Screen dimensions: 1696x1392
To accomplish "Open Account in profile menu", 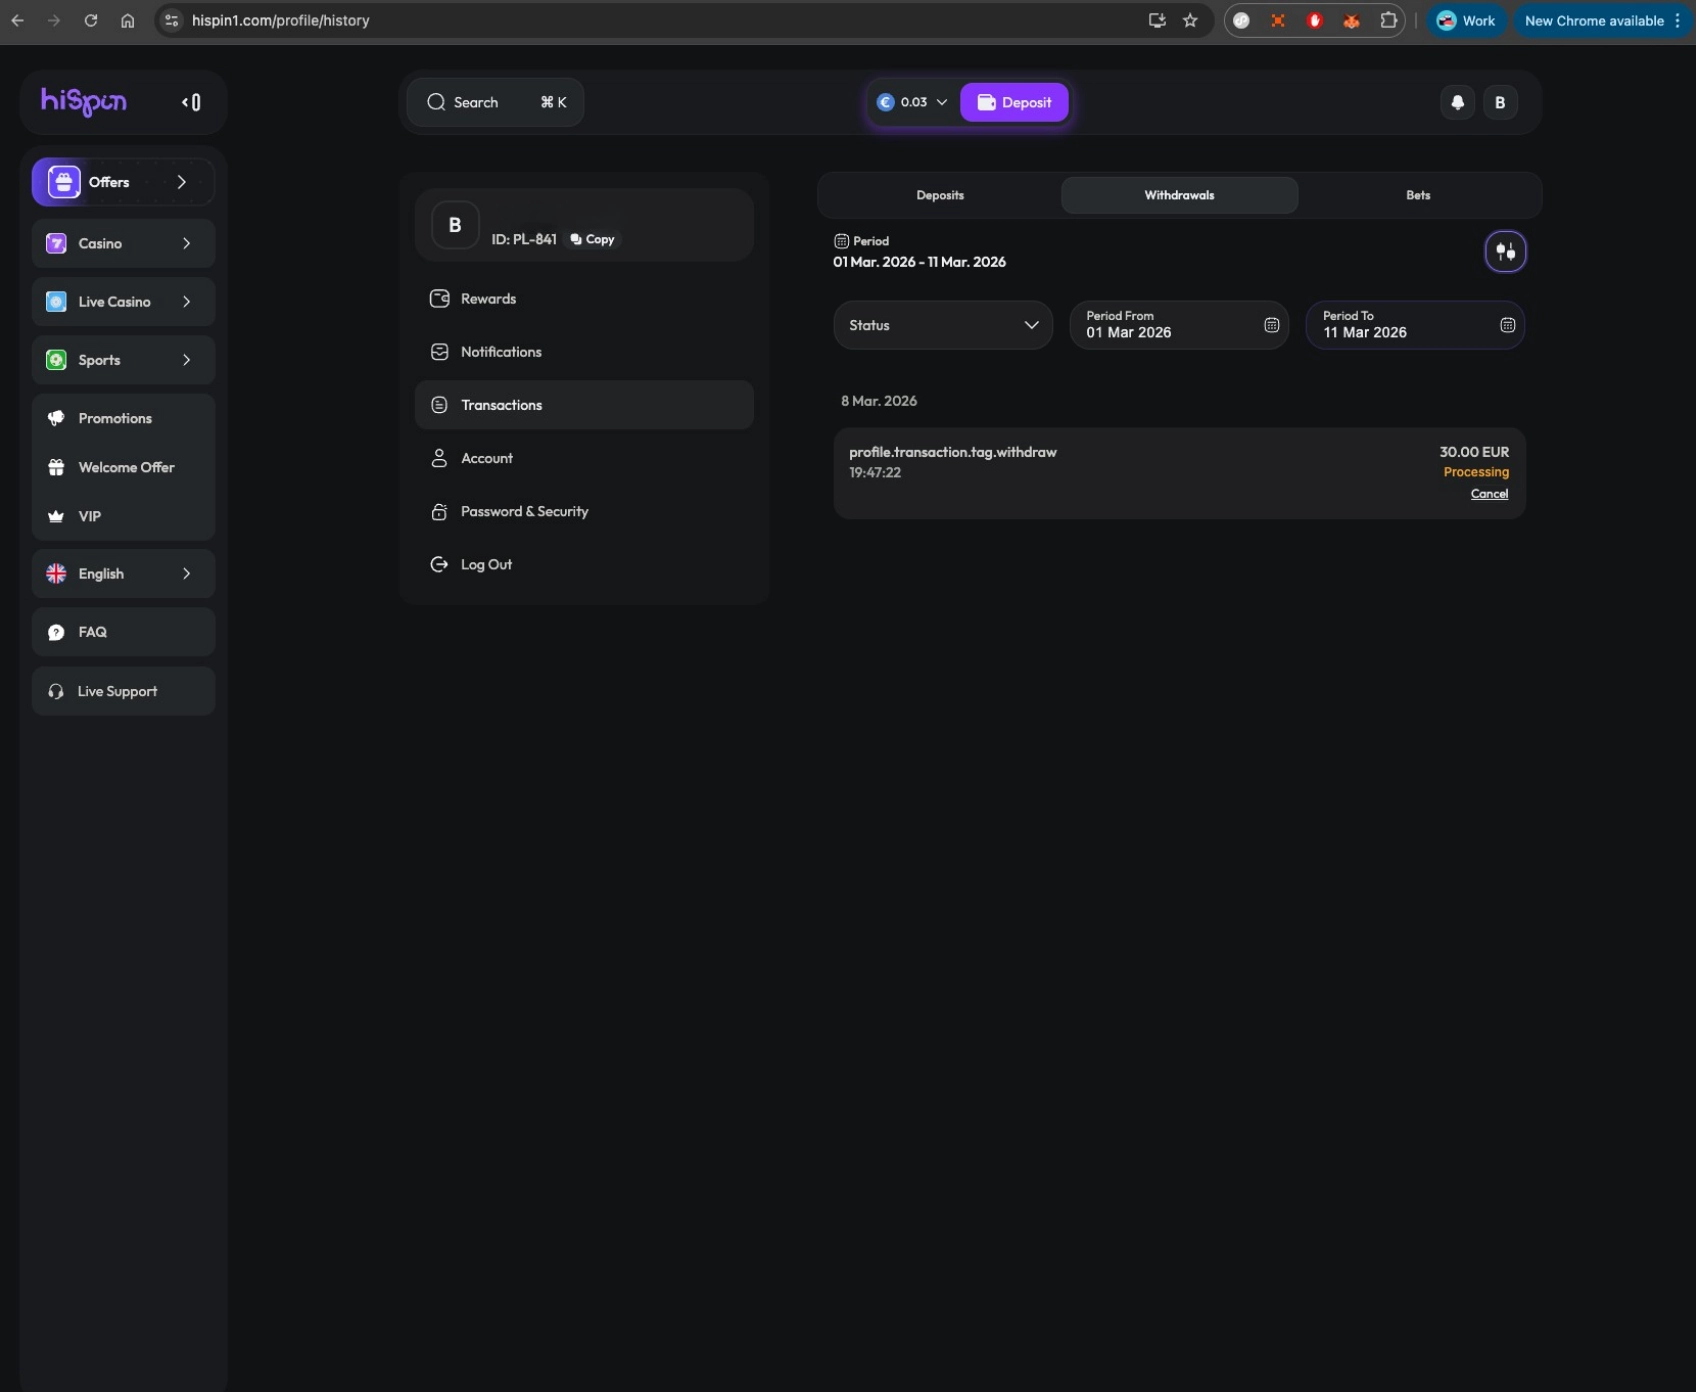I will pos(584,458).
